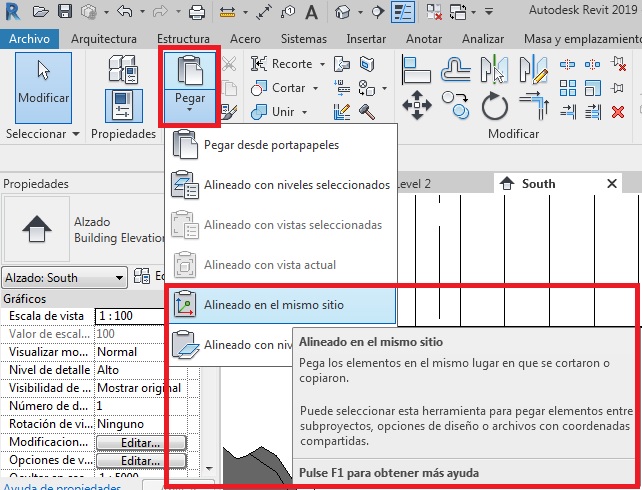Select the Rotate tool icon
The height and width of the screenshot is (490, 642).
pos(494,106)
